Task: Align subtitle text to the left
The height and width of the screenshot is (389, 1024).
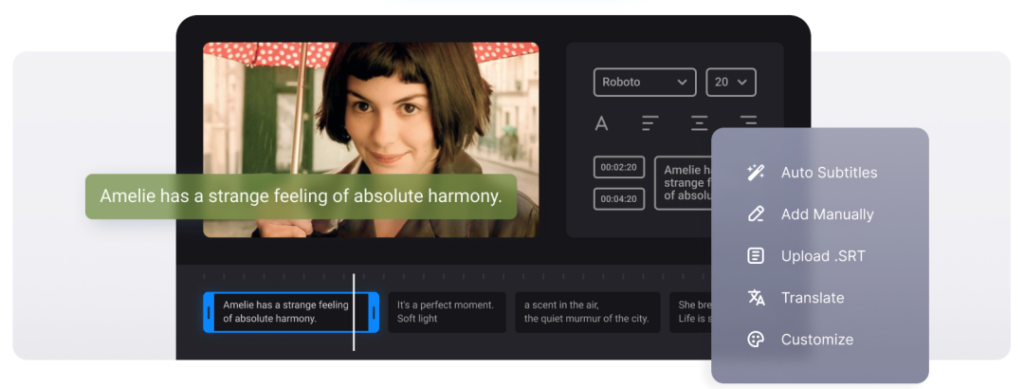Action: click(x=650, y=123)
